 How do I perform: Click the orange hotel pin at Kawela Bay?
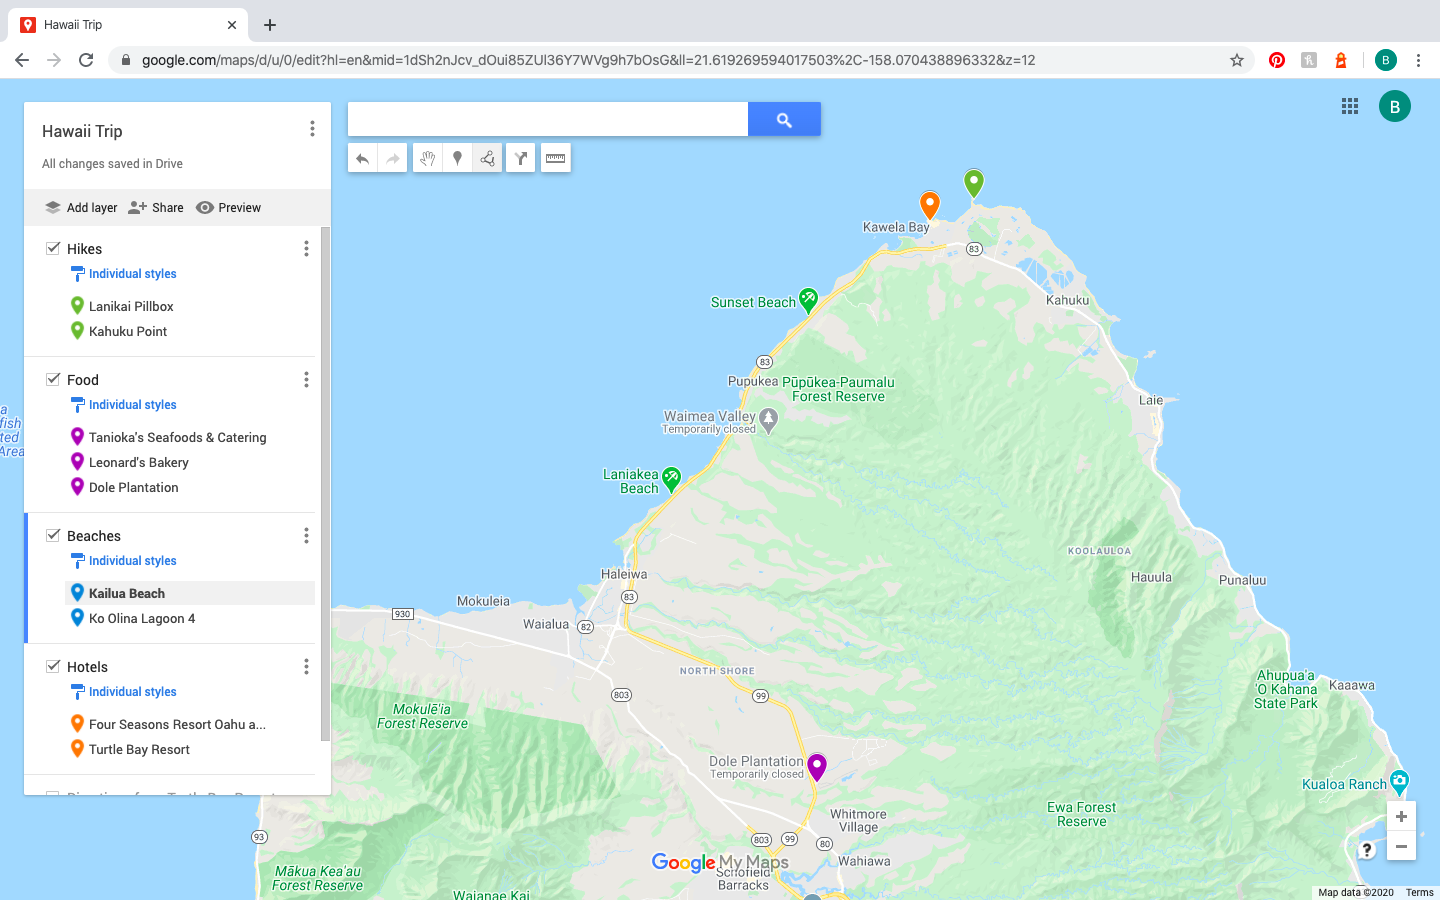click(x=930, y=205)
